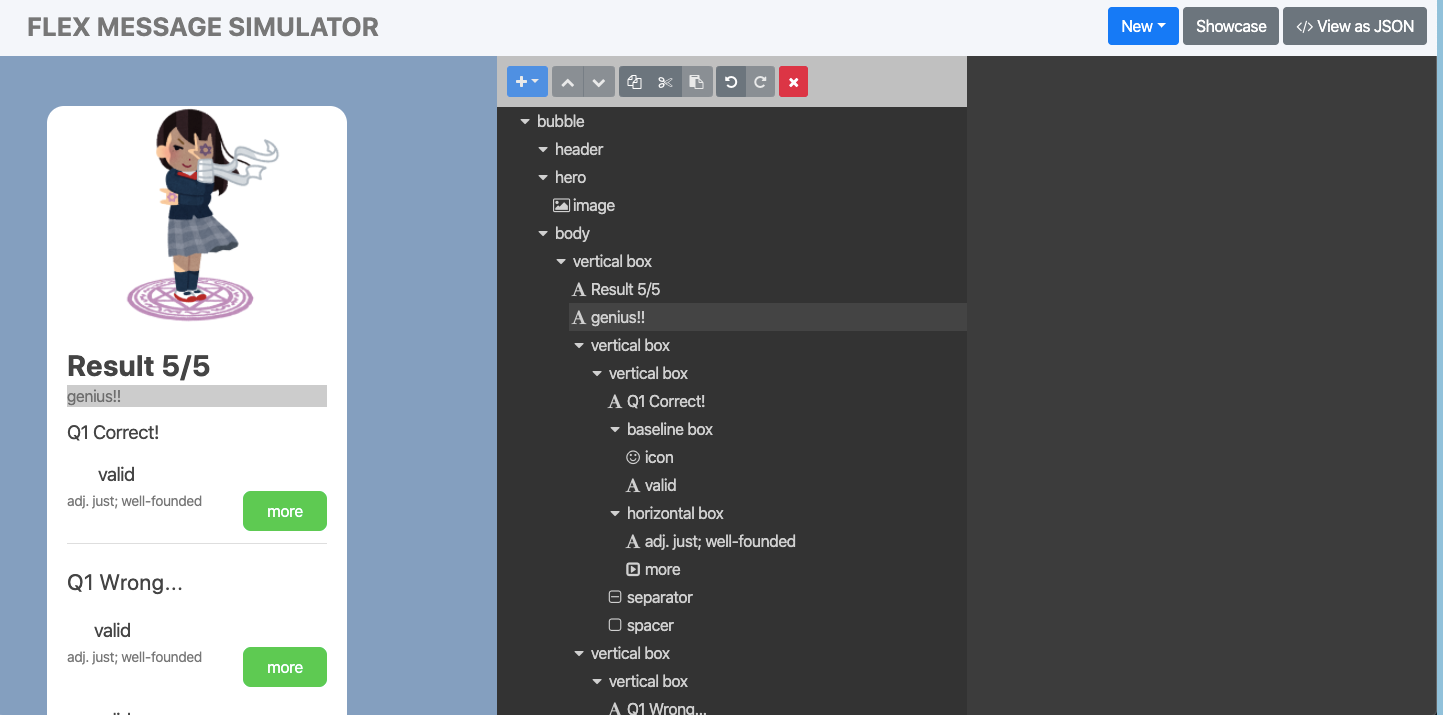1443x715 pixels.
Task: Select the spacer tree item
Action: [x=641, y=625]
